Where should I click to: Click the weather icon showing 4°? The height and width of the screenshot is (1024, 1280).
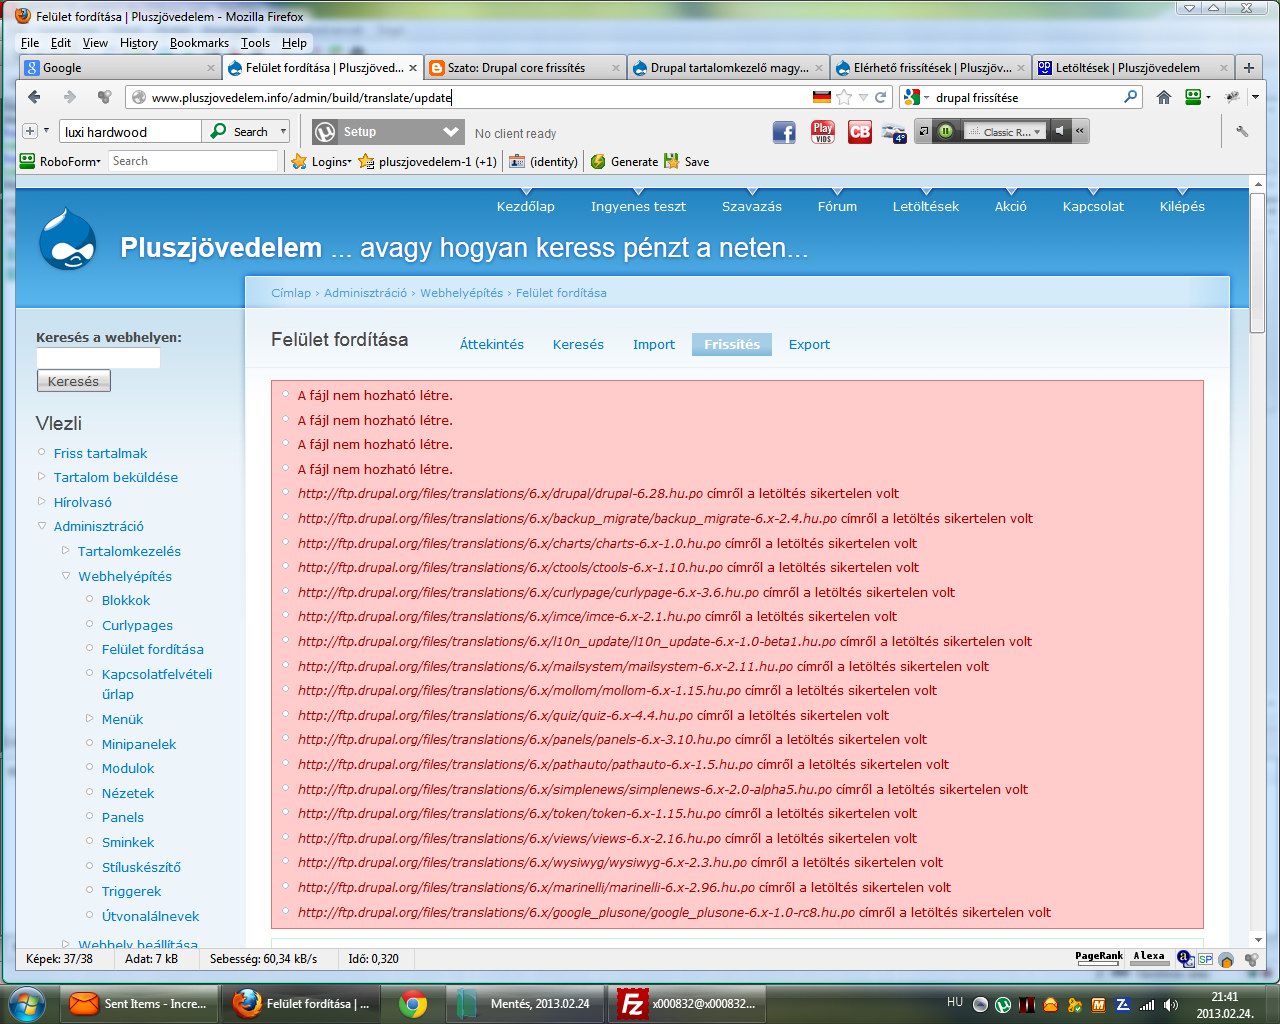coord(894,132)
